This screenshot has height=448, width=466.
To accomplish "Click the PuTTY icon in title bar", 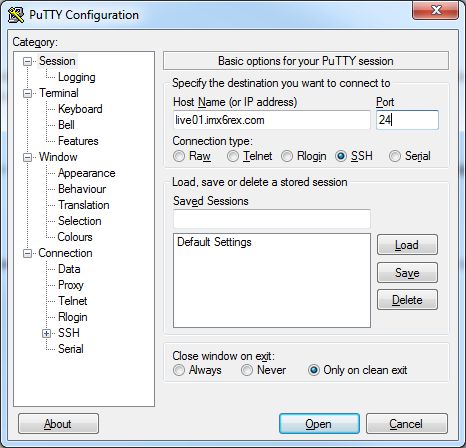I will click(16, 15).
